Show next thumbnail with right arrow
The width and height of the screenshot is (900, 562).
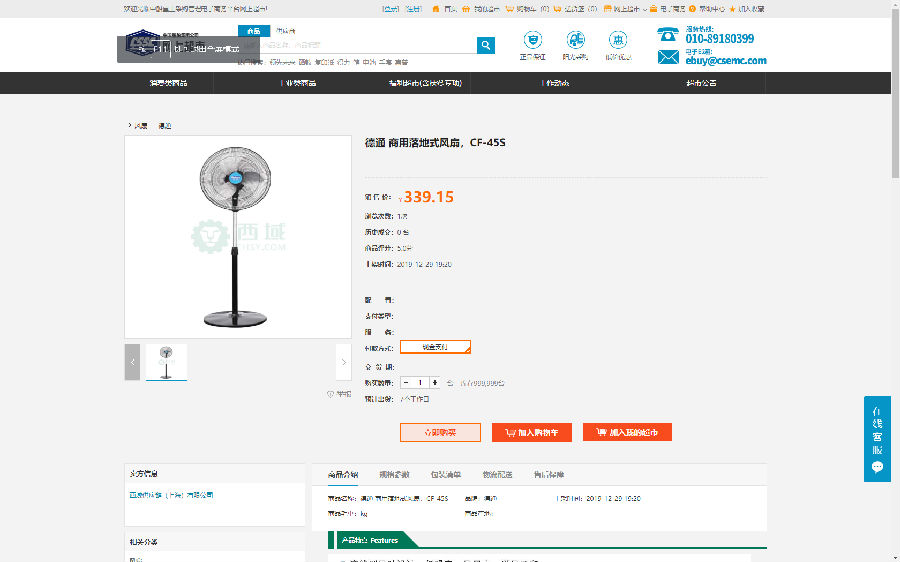tap(343, 362)
